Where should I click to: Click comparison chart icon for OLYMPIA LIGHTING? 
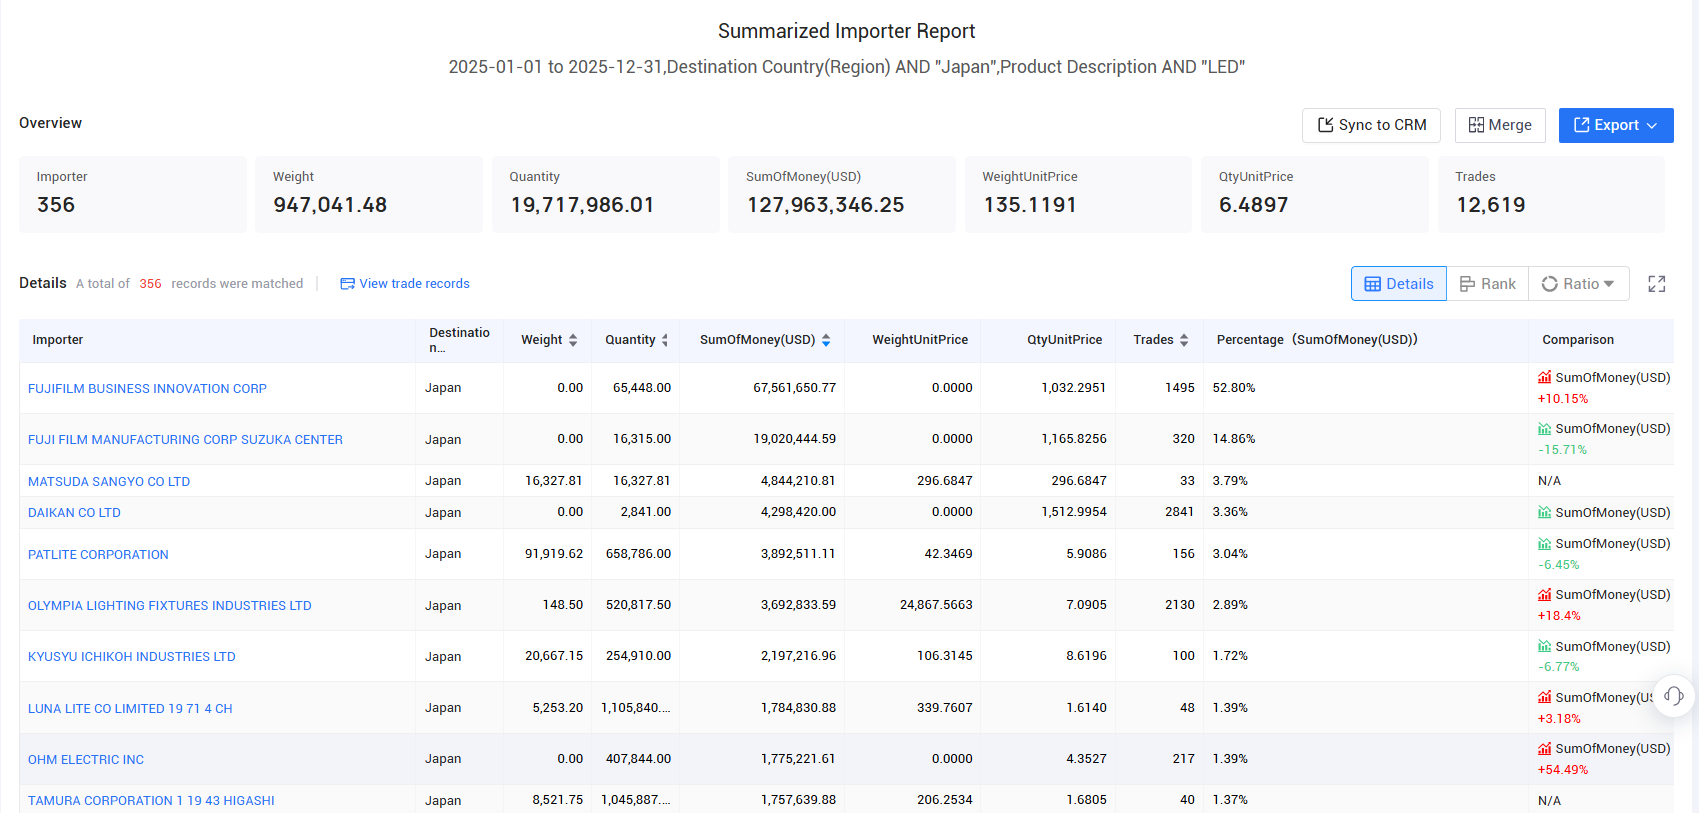(1545, 594)
